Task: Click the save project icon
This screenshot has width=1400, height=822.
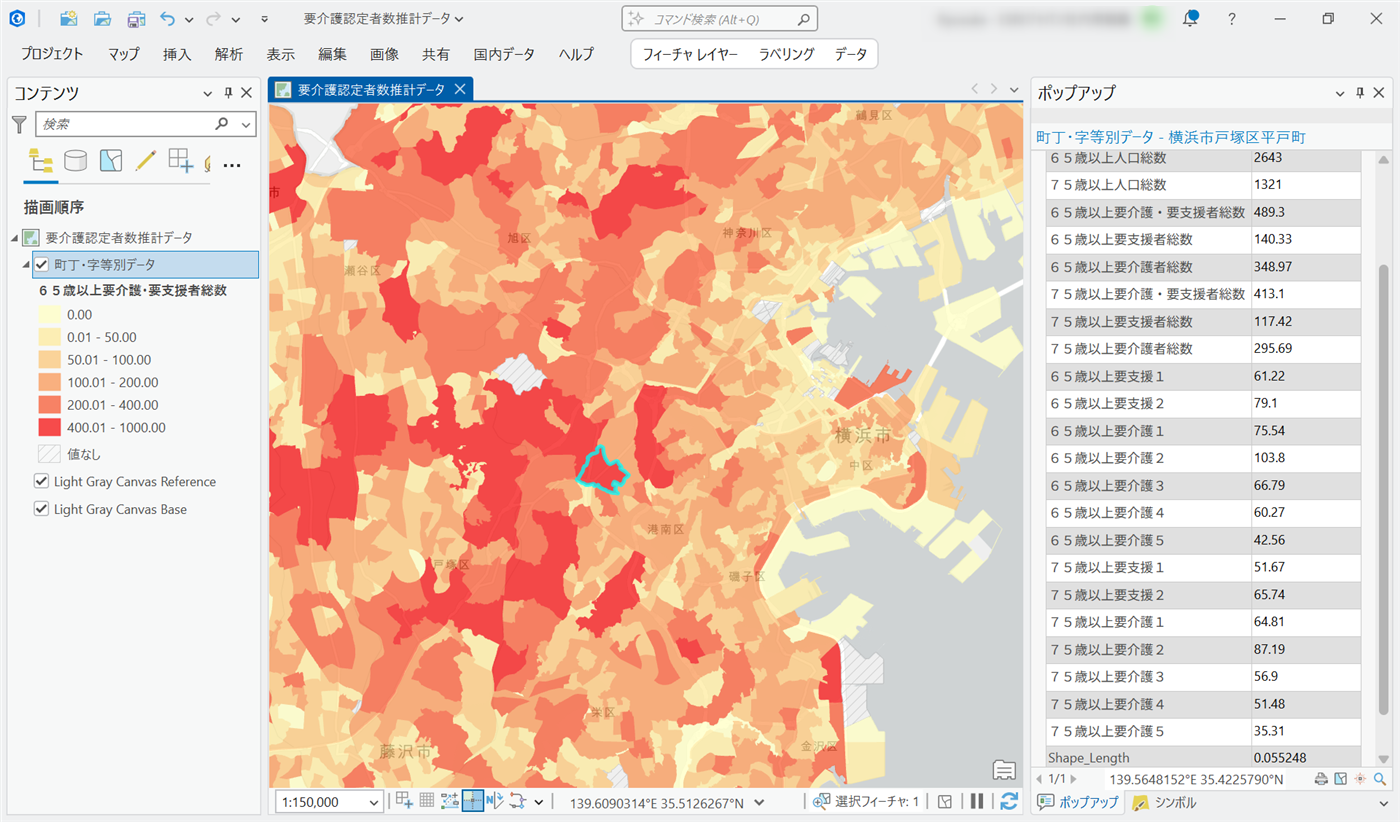Action: coord(136,19)
